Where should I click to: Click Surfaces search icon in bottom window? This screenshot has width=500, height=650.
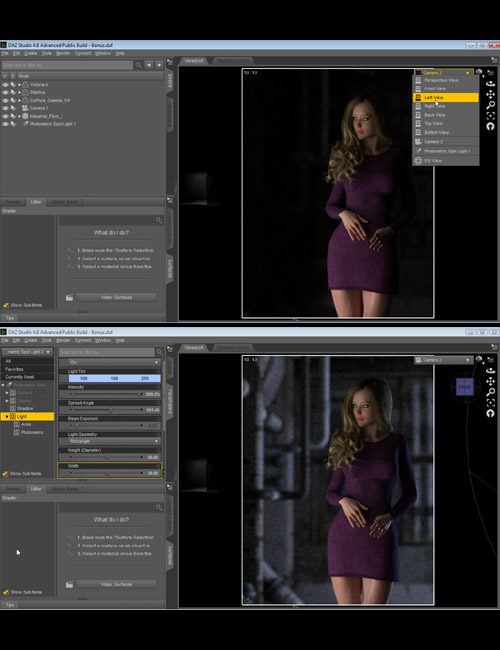coord(159,507)
